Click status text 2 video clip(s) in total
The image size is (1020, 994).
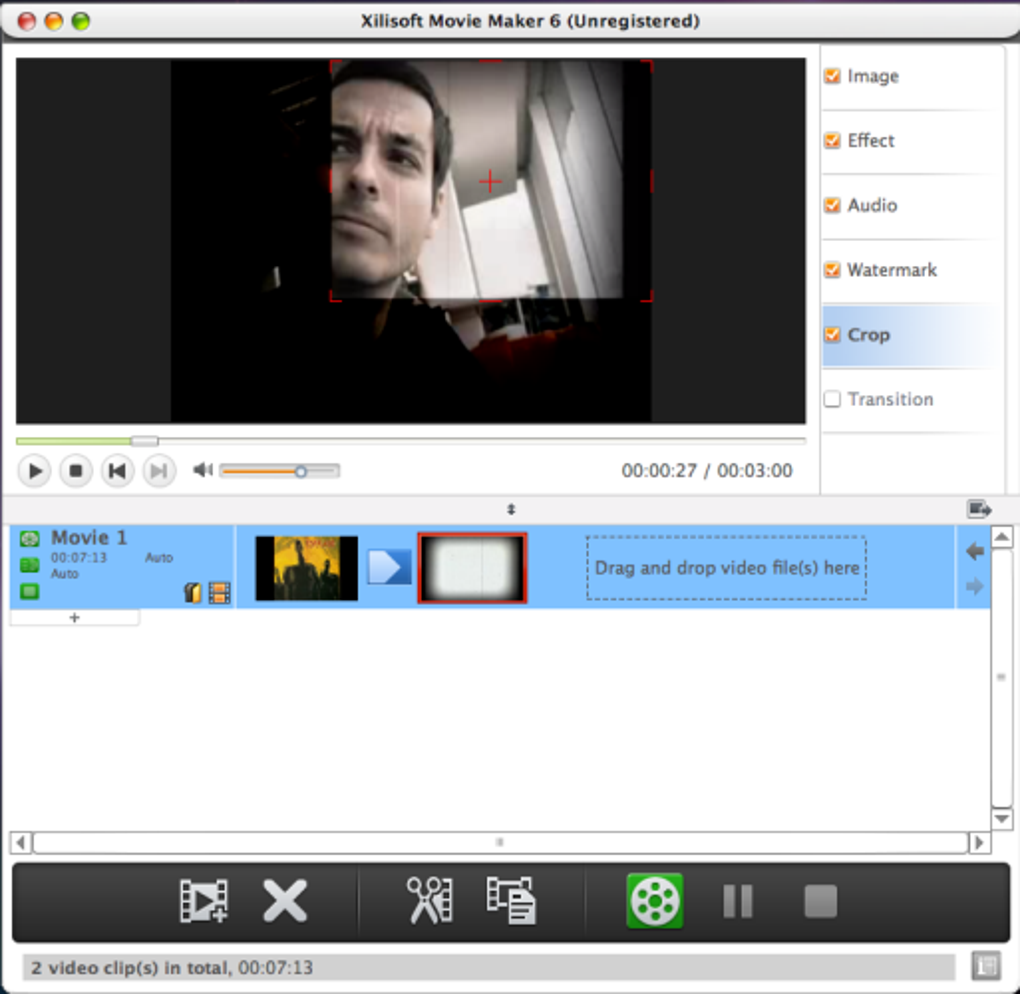click(129, 968)
